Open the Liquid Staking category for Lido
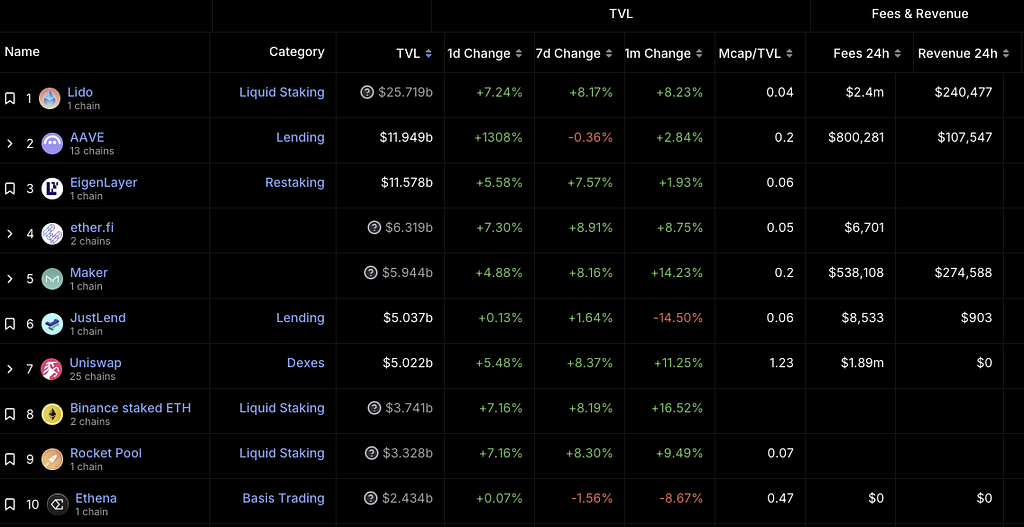 [281, 92]
